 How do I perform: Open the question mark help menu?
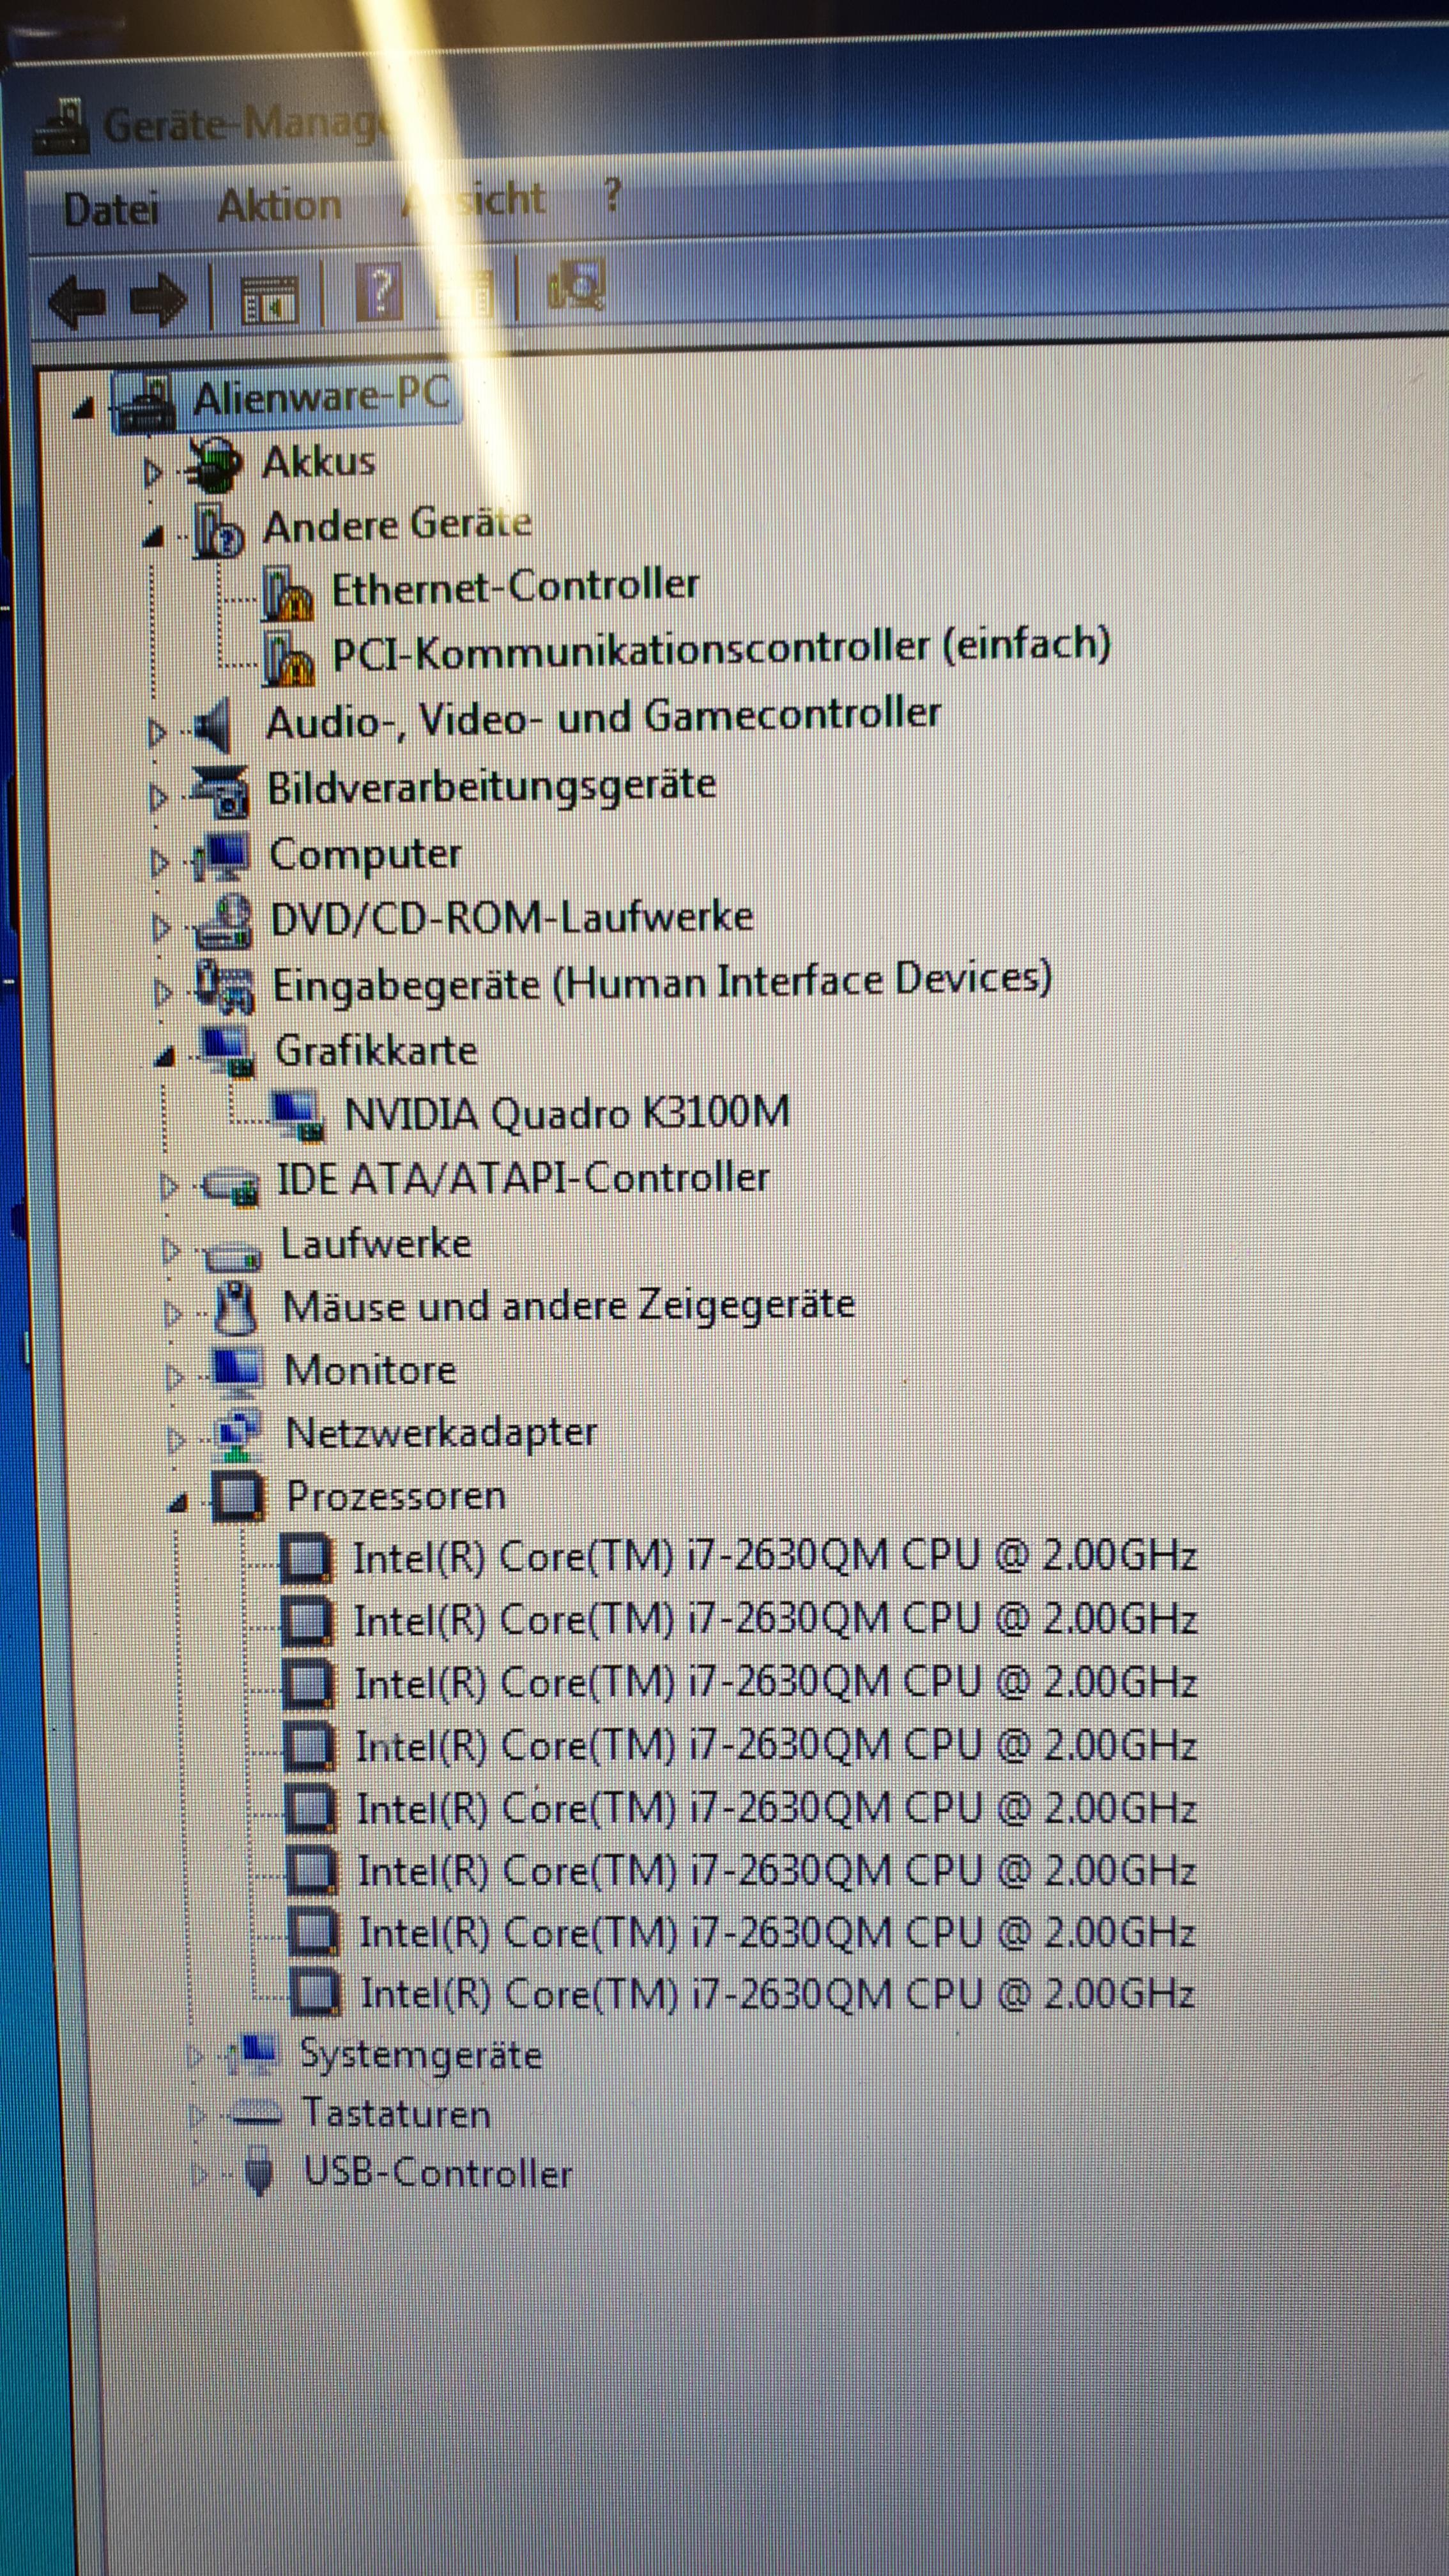pos(613,195)
